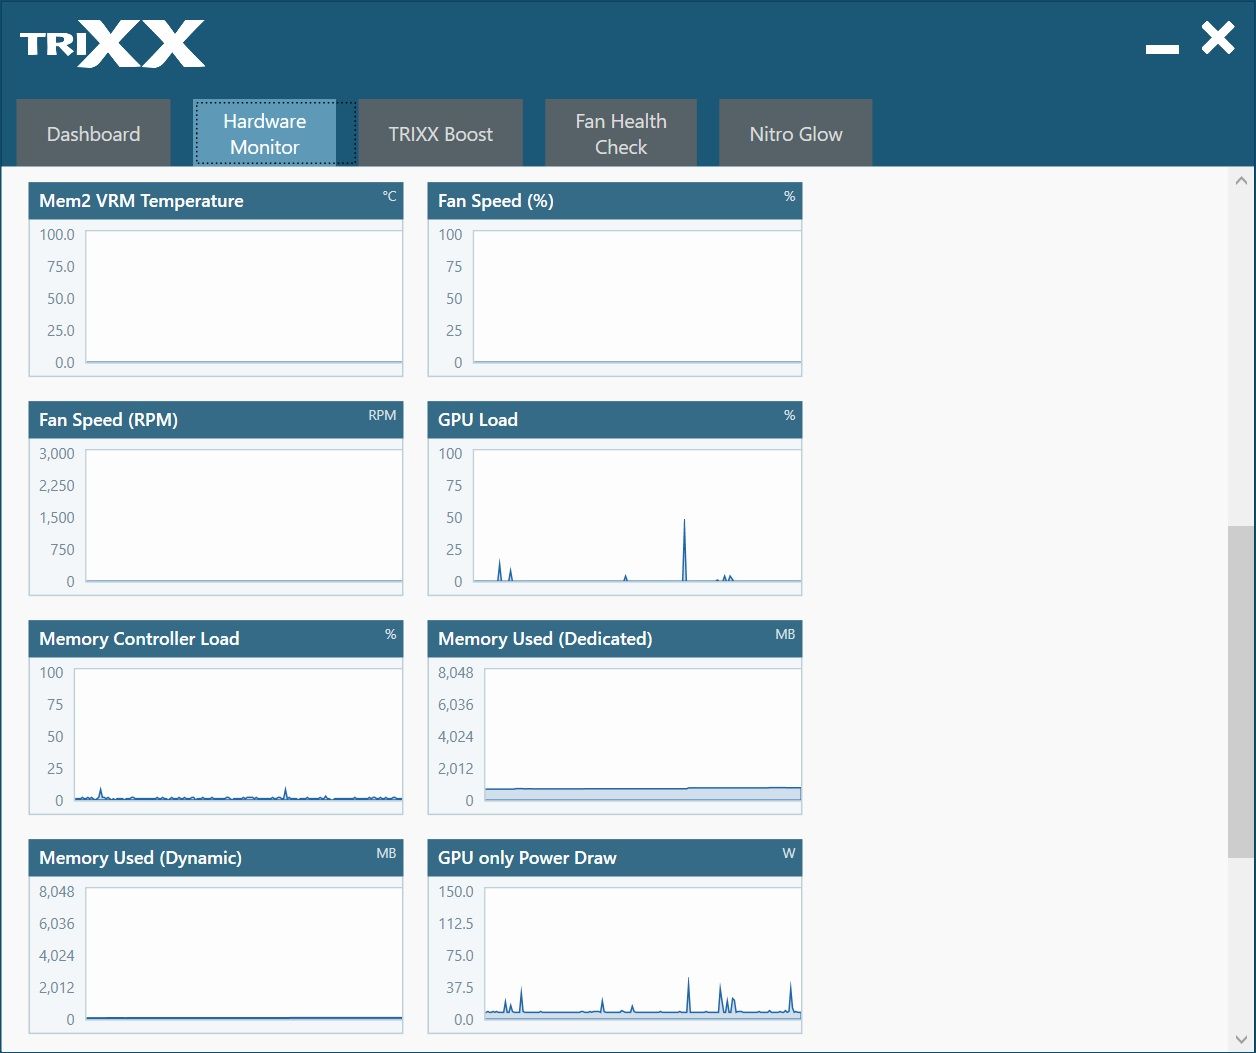Click the Fan Speed (RPM) panel header
This screenshot has height=1053, width=1256.
tap(216, 420)
